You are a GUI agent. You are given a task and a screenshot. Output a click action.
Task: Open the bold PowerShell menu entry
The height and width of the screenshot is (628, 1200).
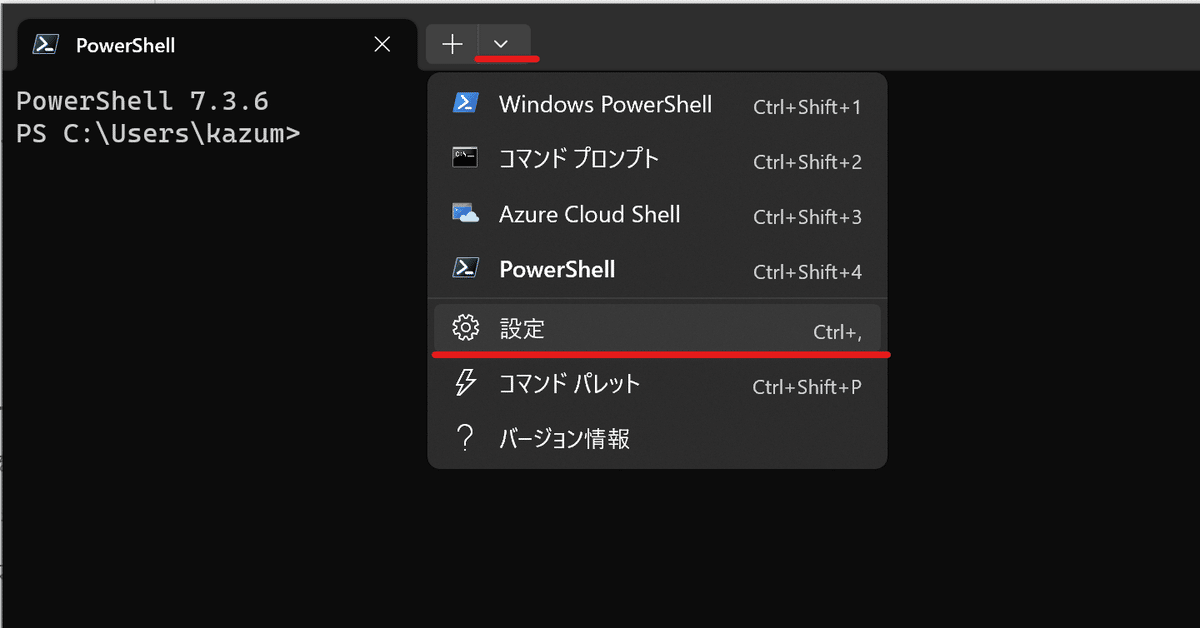pos(657,269)
